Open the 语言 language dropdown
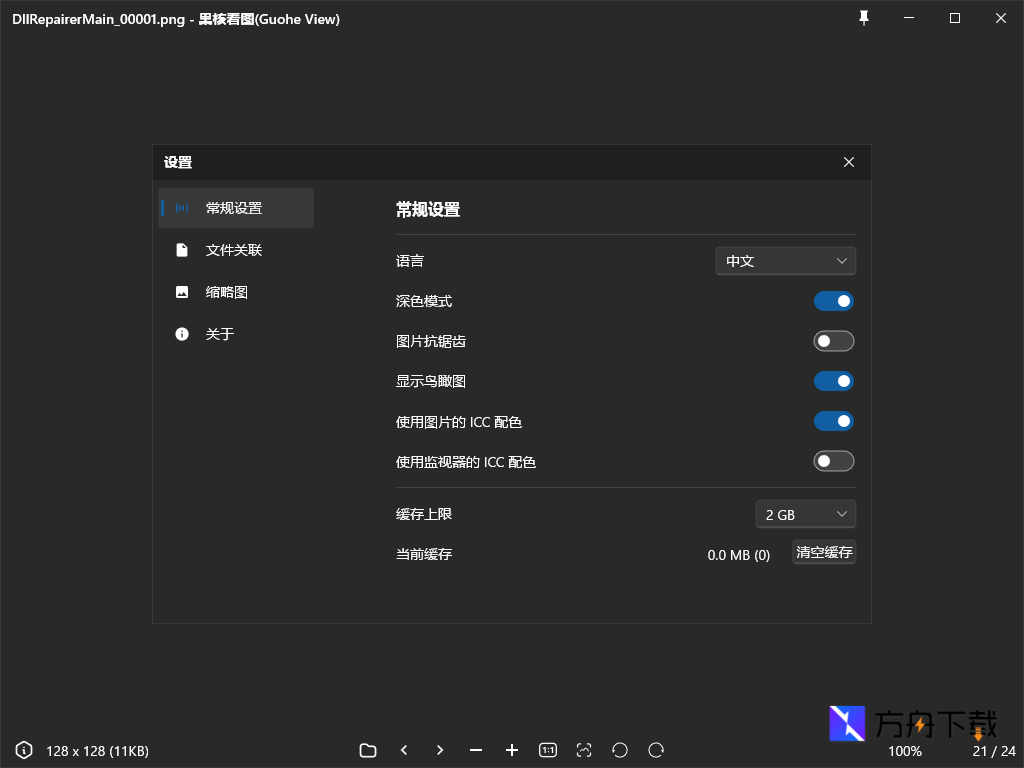 point(786,260)
